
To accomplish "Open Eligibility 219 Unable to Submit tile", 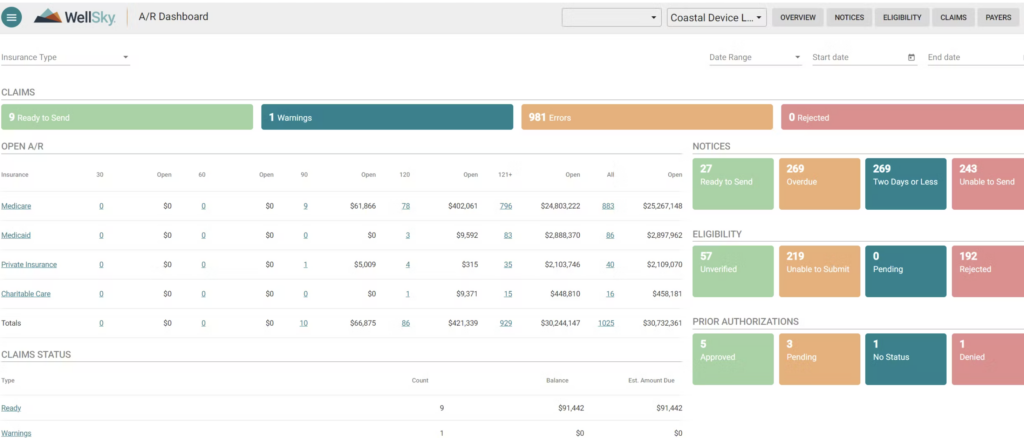I will click(x=820, y=272).
